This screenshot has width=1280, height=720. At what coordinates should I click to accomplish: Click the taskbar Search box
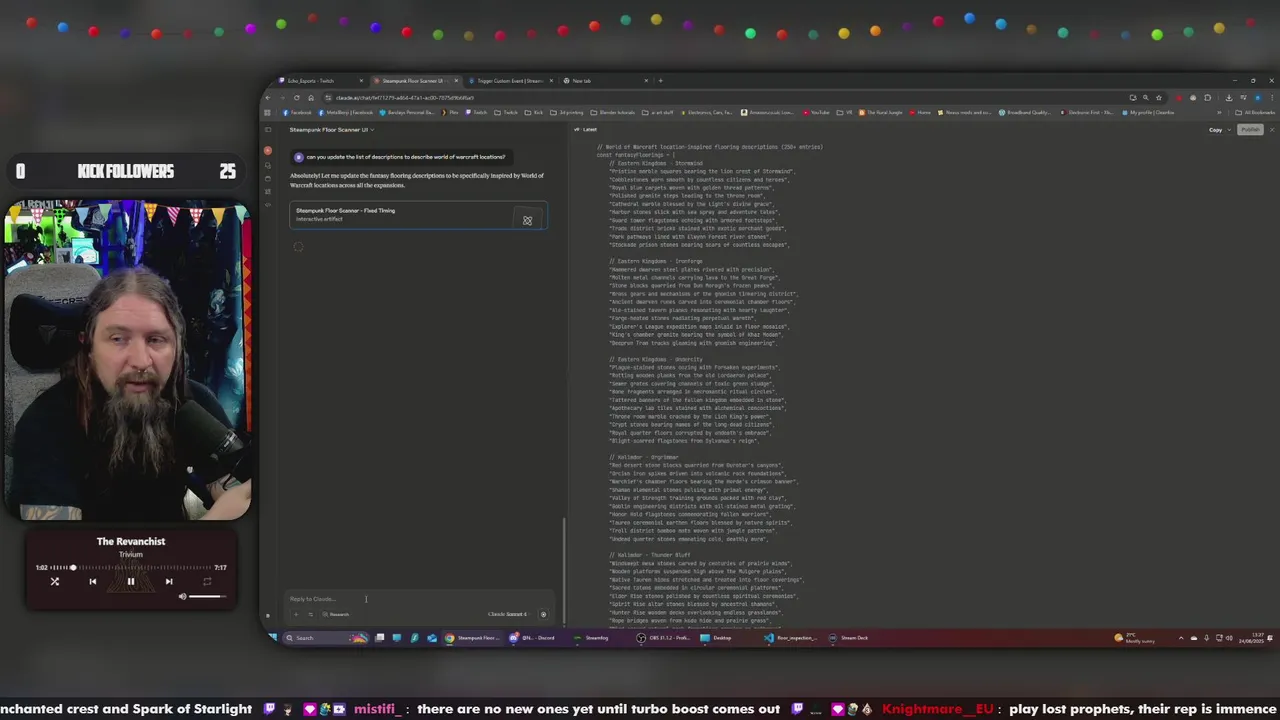(x=325, y=637)
